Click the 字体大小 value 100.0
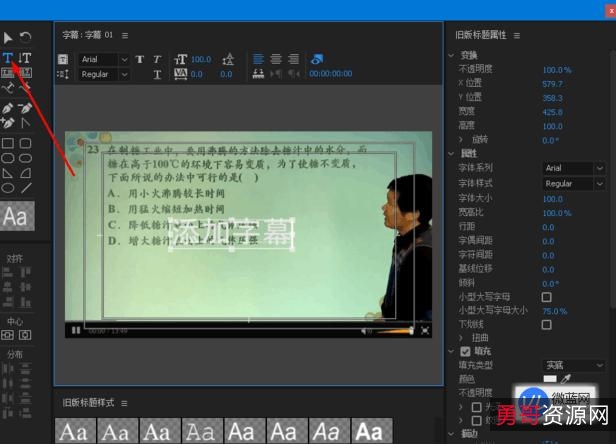Viewport: 616px width, 444px height. click(553, 198)
